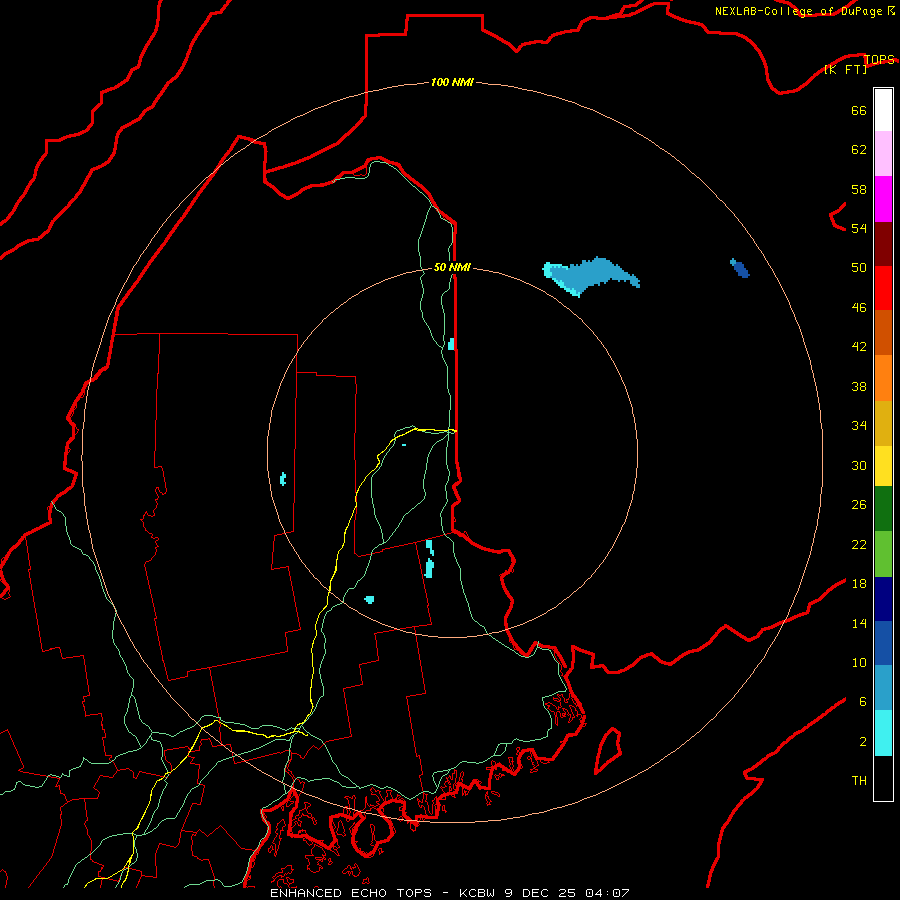Viewport: 900px width, 900px height.
Task: Click the legend value 6
Action: click(863, 701)
